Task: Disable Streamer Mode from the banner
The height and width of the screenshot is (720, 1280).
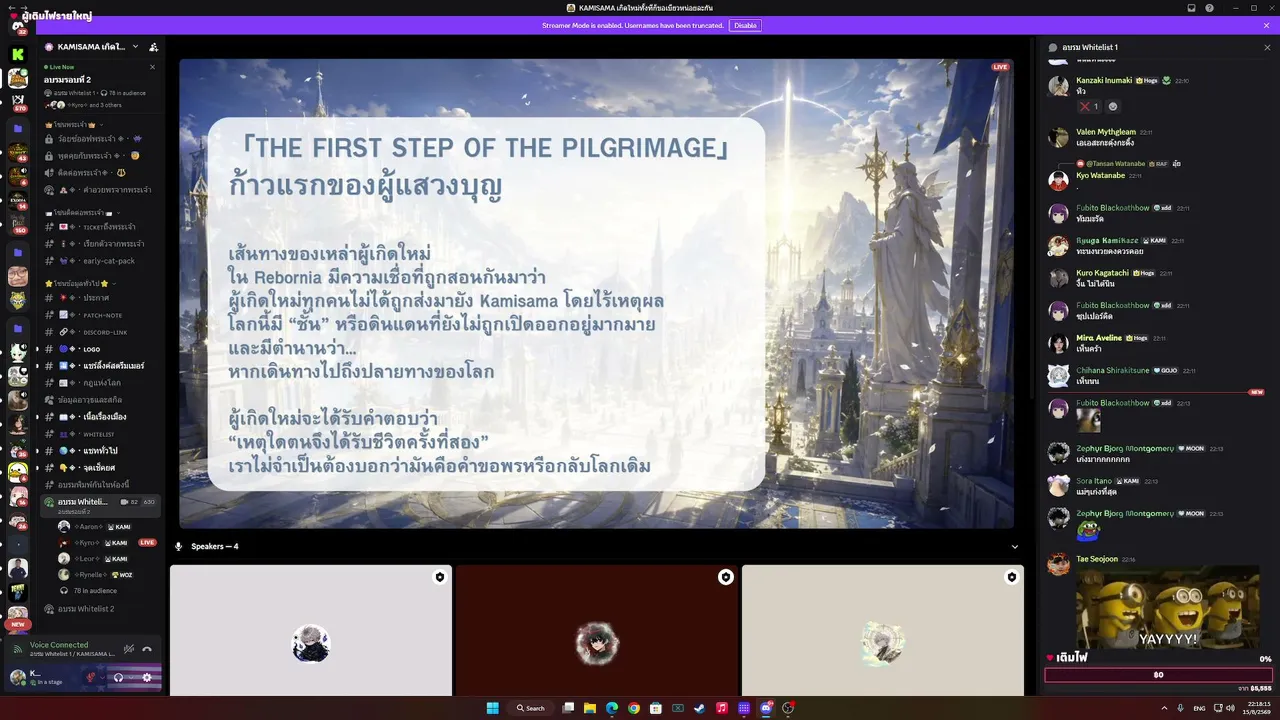Action: coord(745,25)
